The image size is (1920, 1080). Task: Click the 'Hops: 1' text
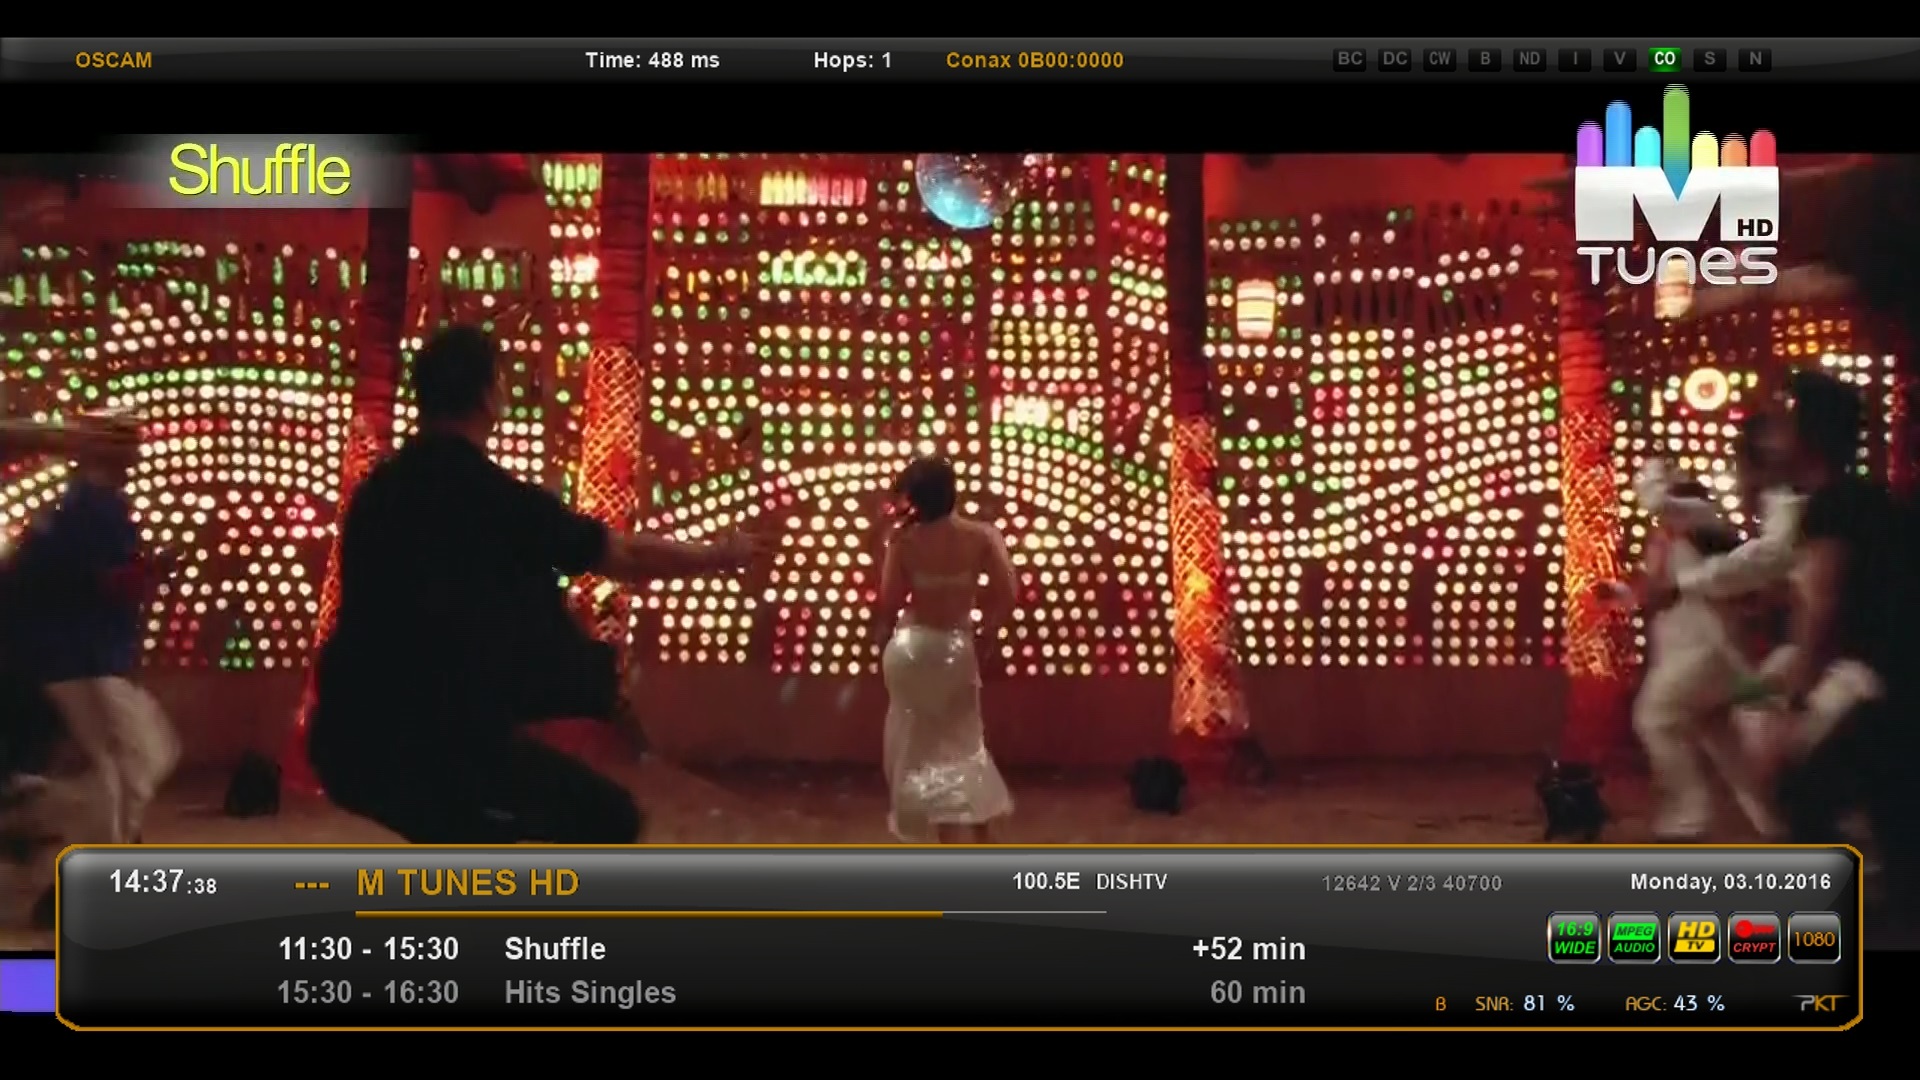coord(852,60)
